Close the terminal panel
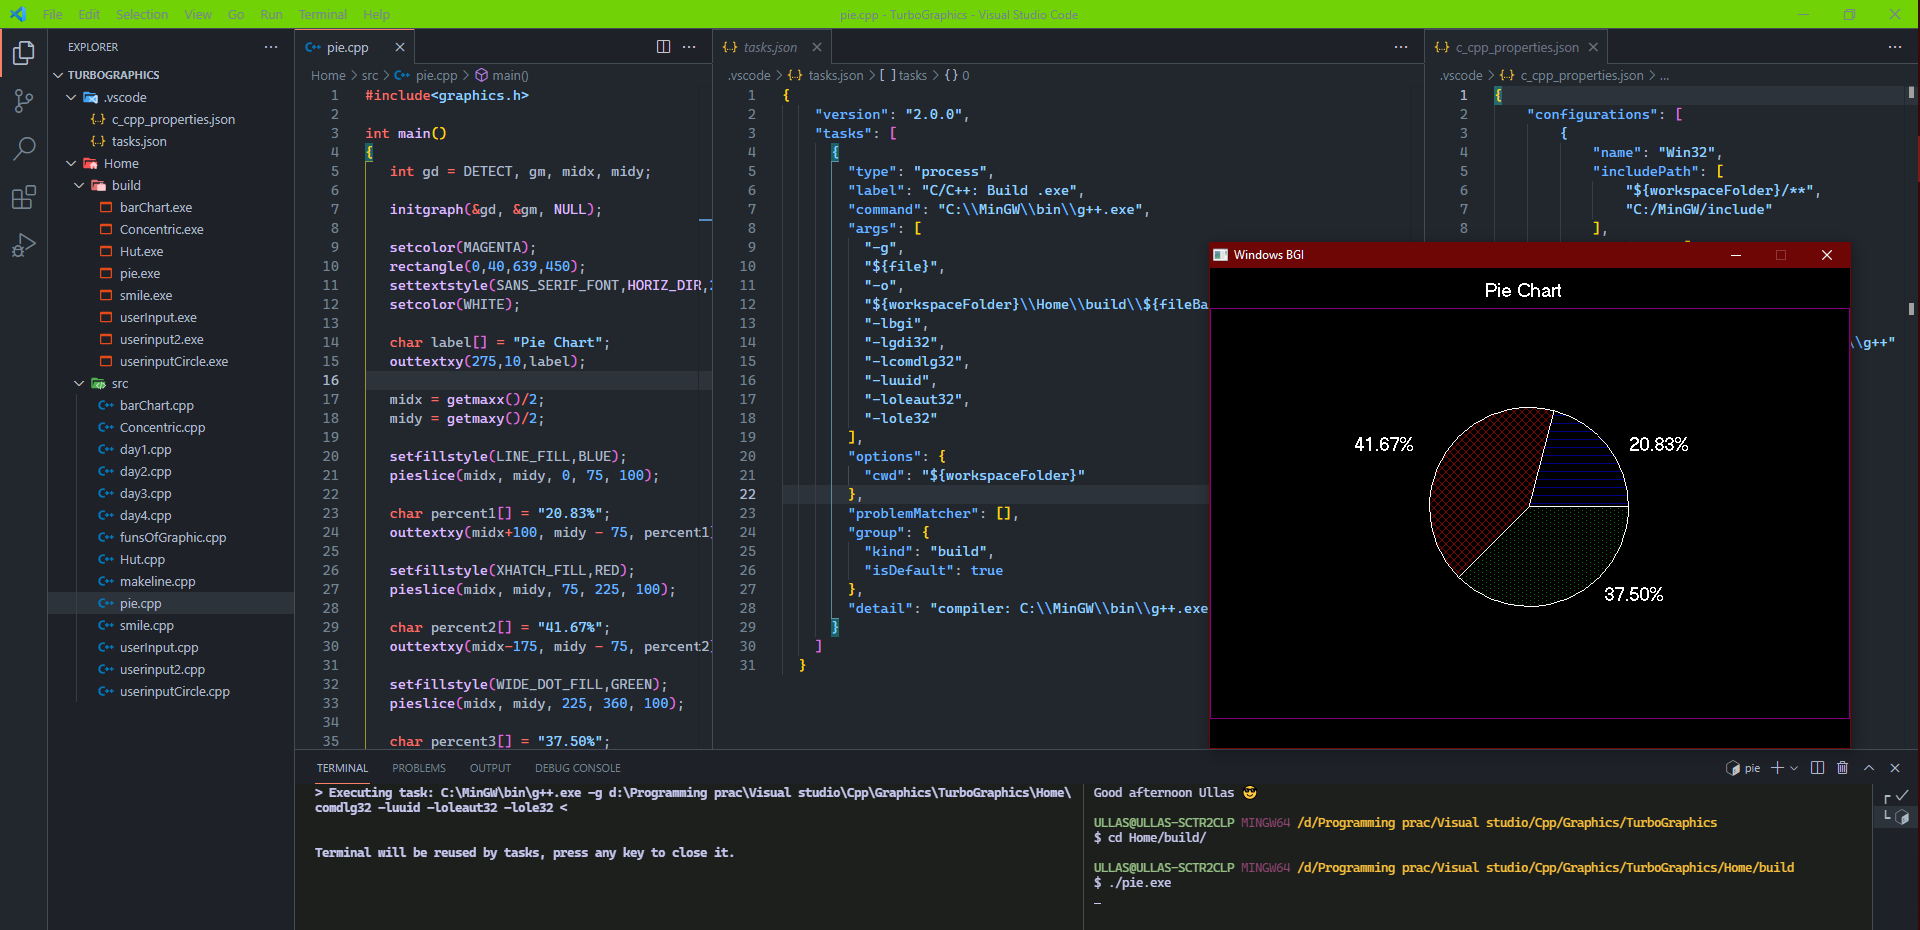This screenshot has height=930, width=1920. pyautogui.click(x=1895, y=768)
